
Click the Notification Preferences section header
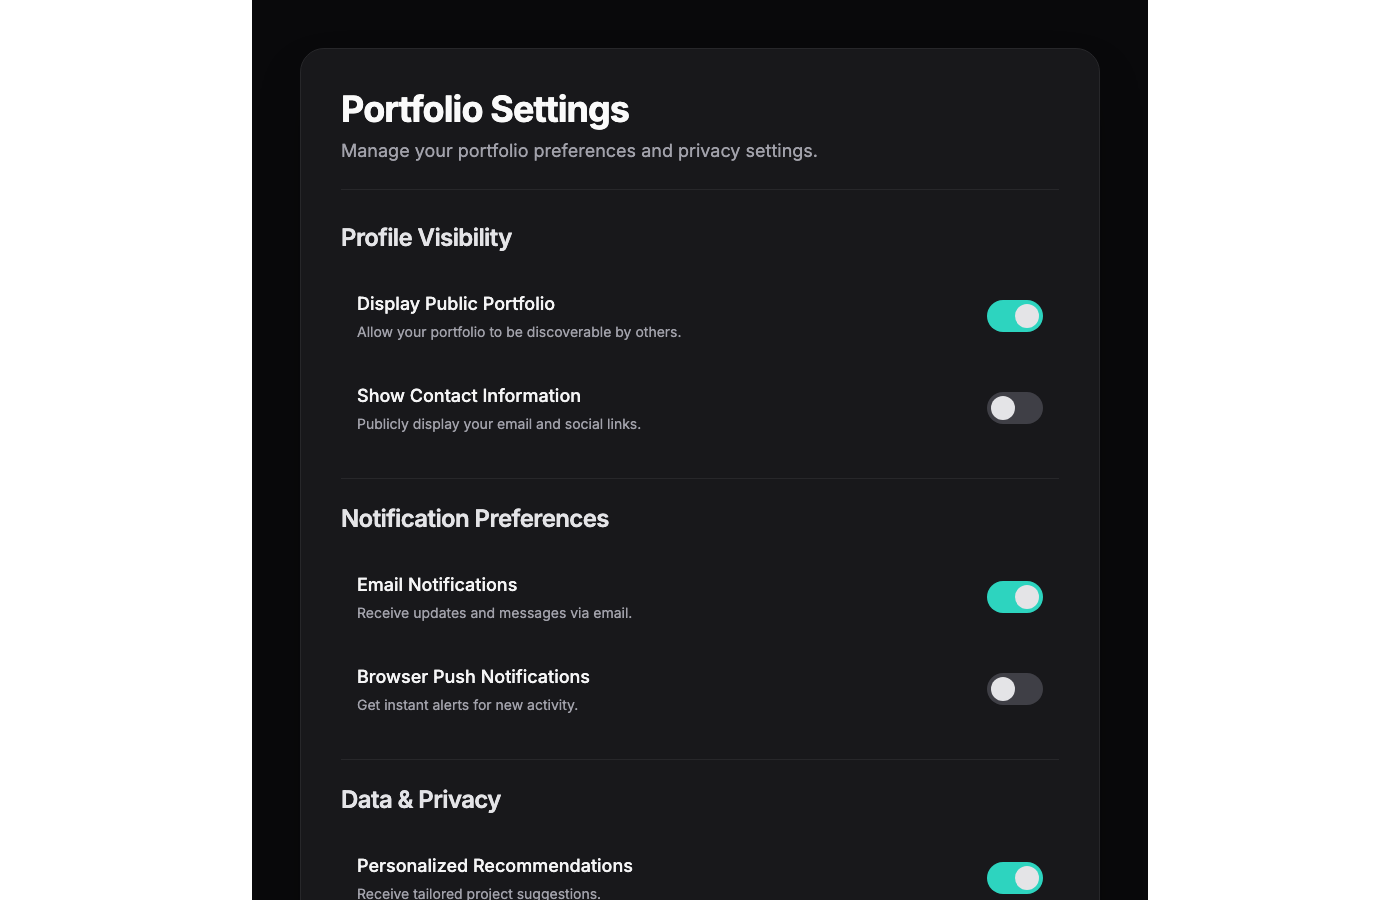475,519
